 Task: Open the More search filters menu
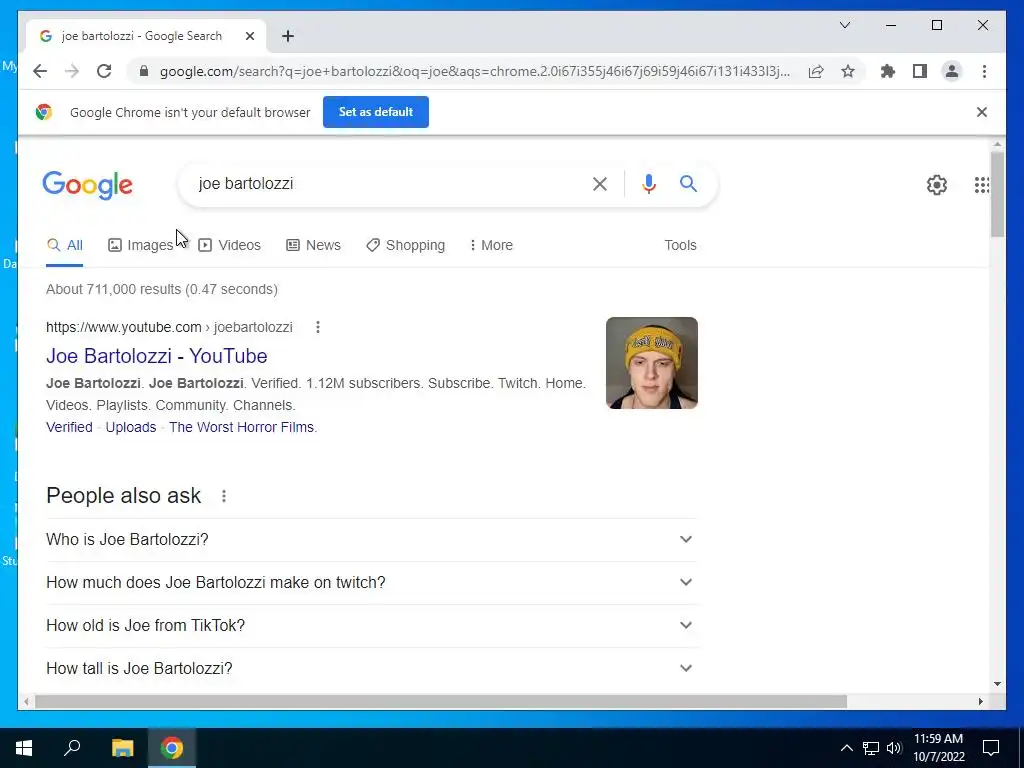[491, 246]
